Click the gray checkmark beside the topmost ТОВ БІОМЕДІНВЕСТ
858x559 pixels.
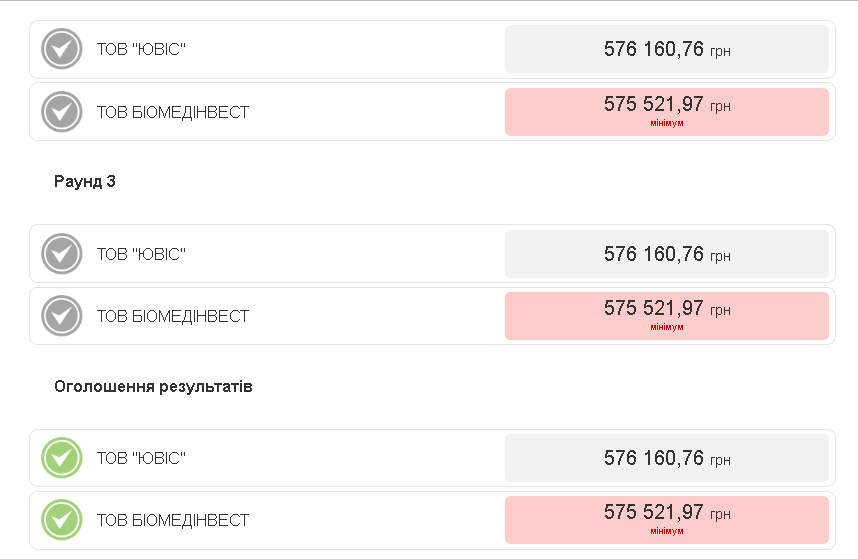61,112
